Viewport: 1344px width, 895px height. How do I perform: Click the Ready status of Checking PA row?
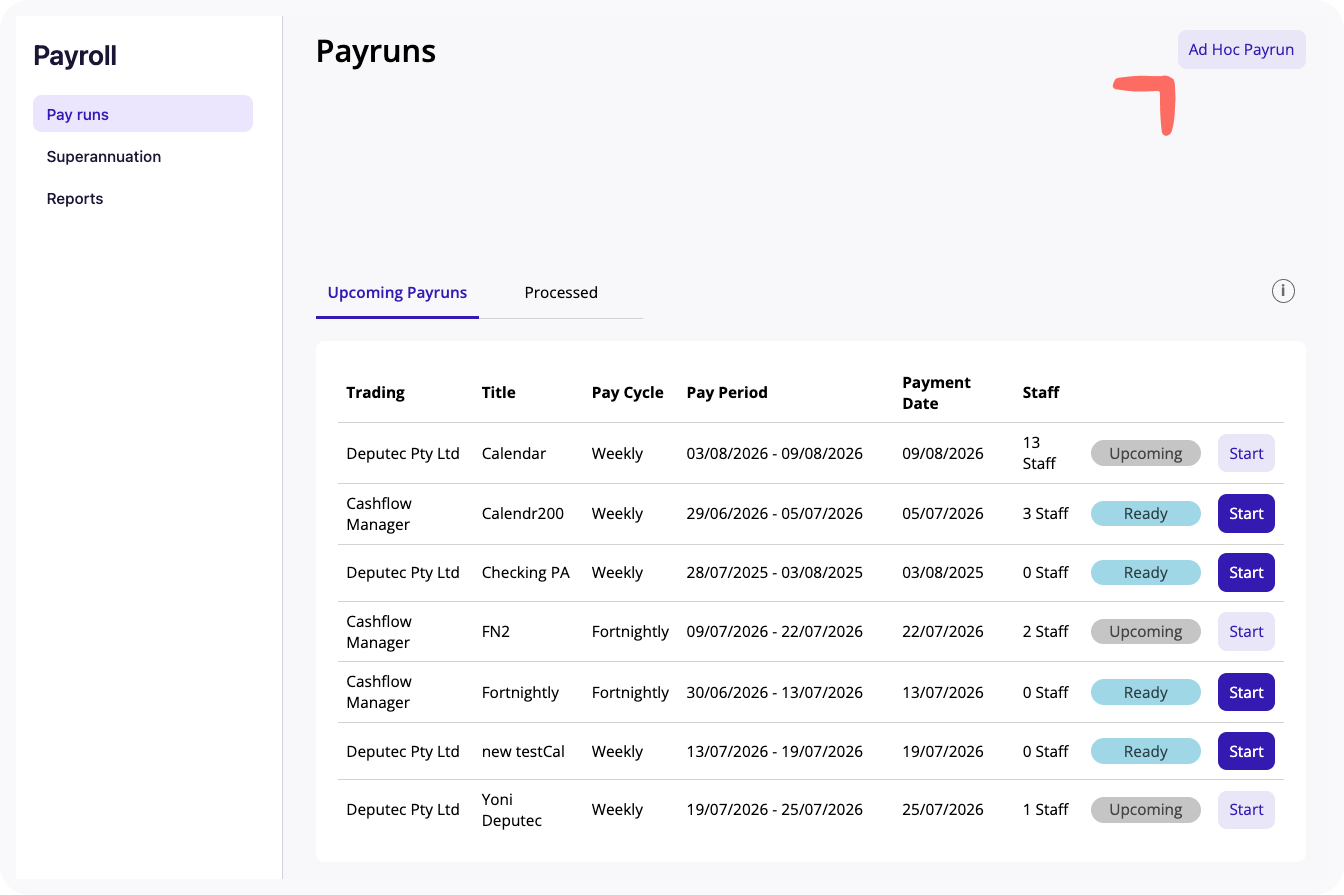pyautogui.click(x=1145, y=572)
